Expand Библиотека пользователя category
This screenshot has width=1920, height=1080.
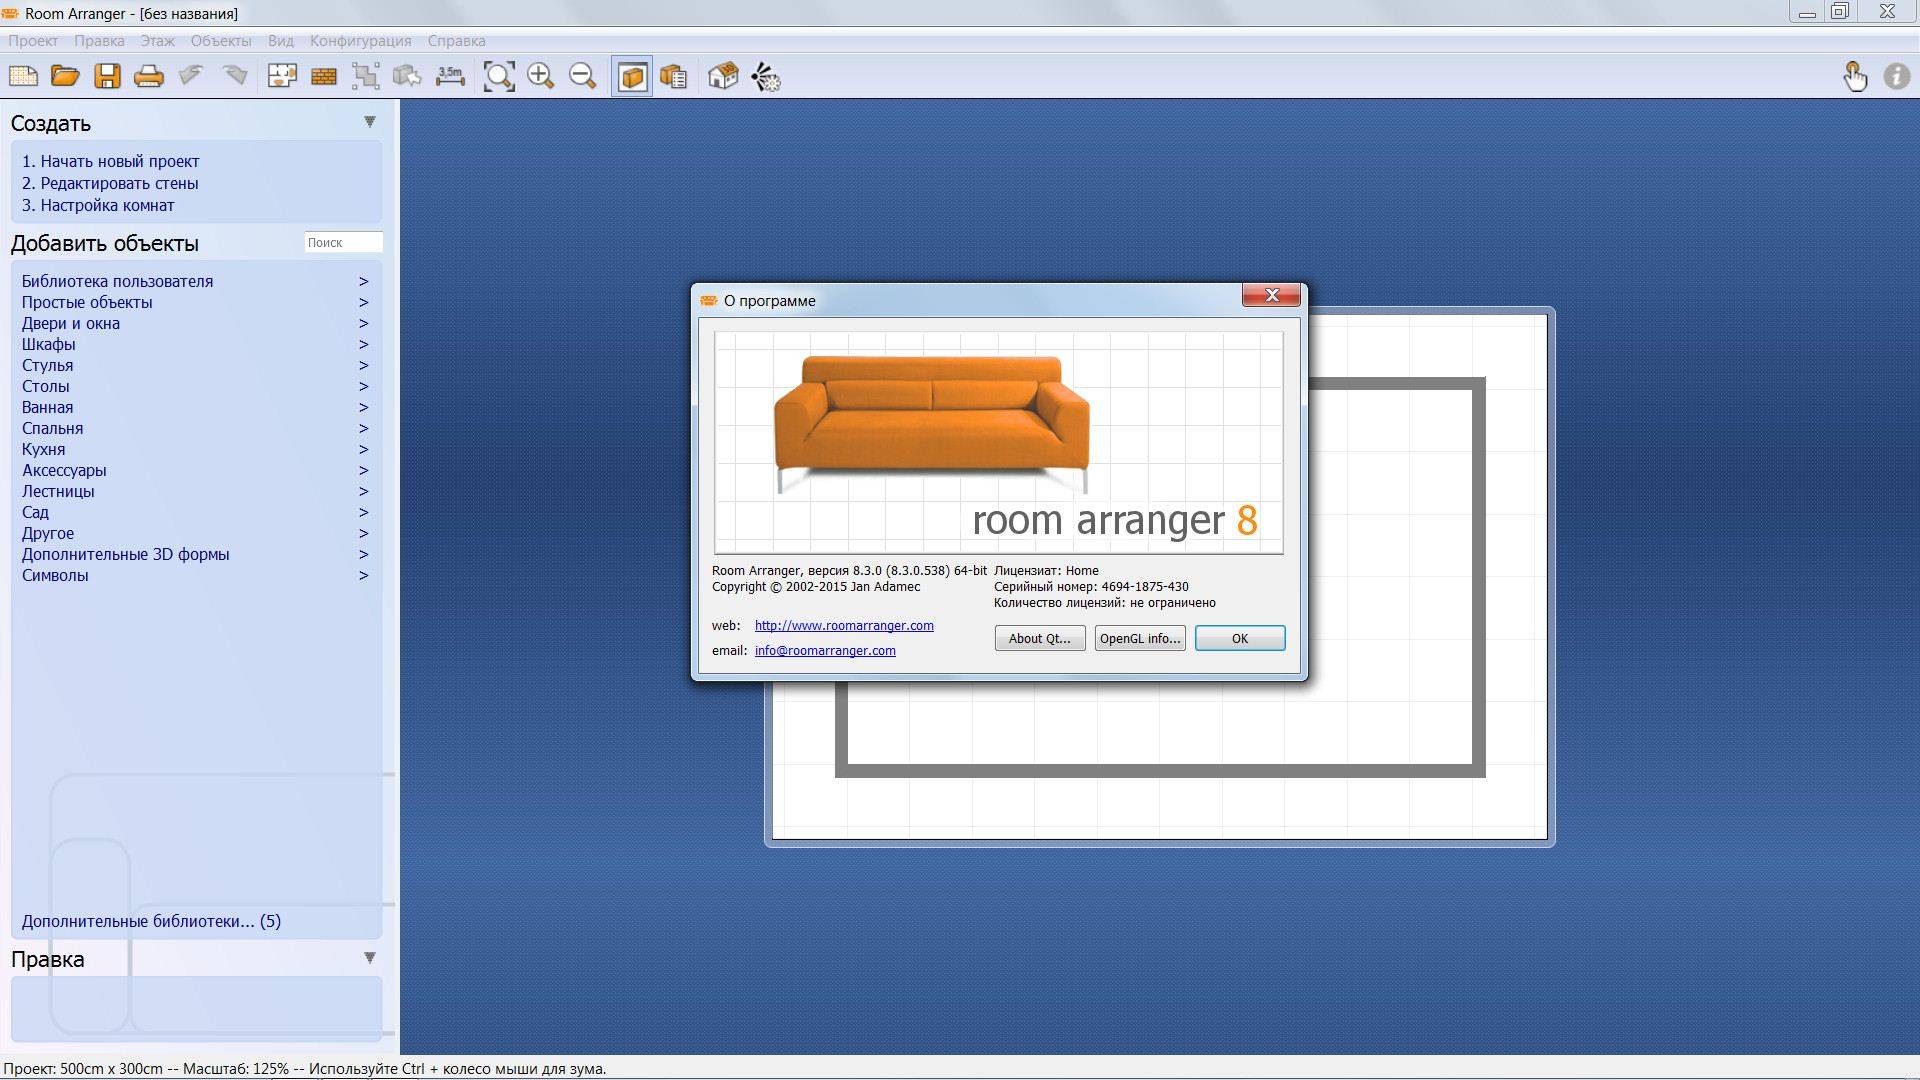point(195,281)
